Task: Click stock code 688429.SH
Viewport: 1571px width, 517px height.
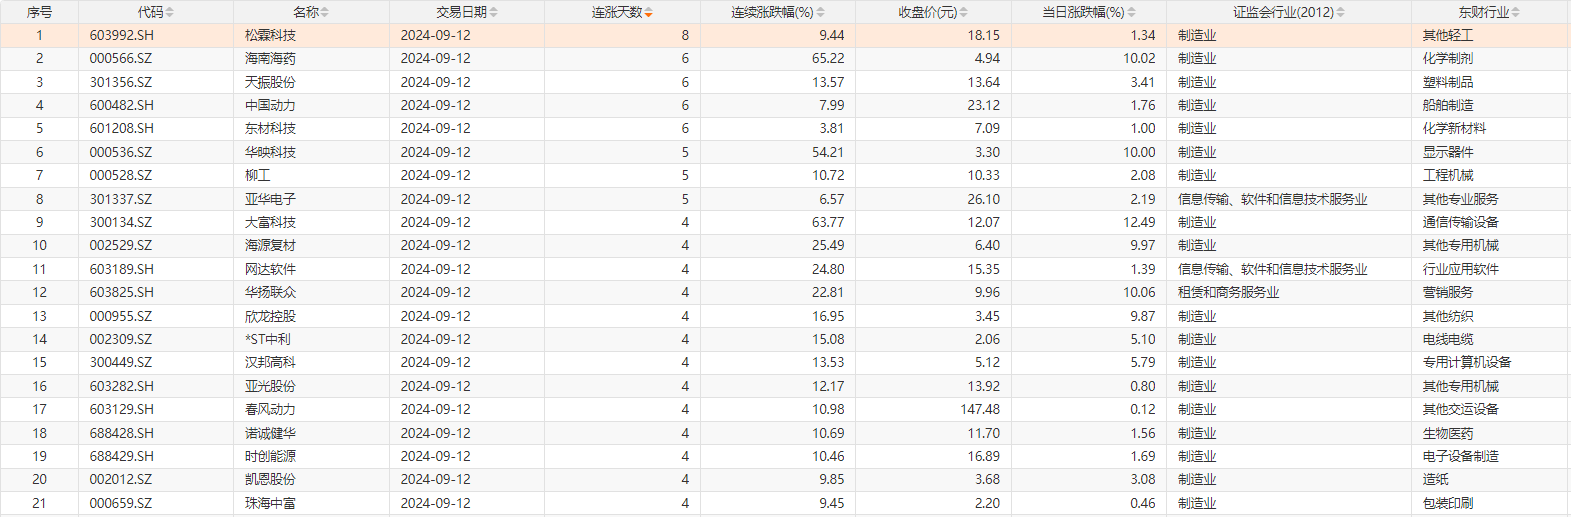Action: pos(122,456)
